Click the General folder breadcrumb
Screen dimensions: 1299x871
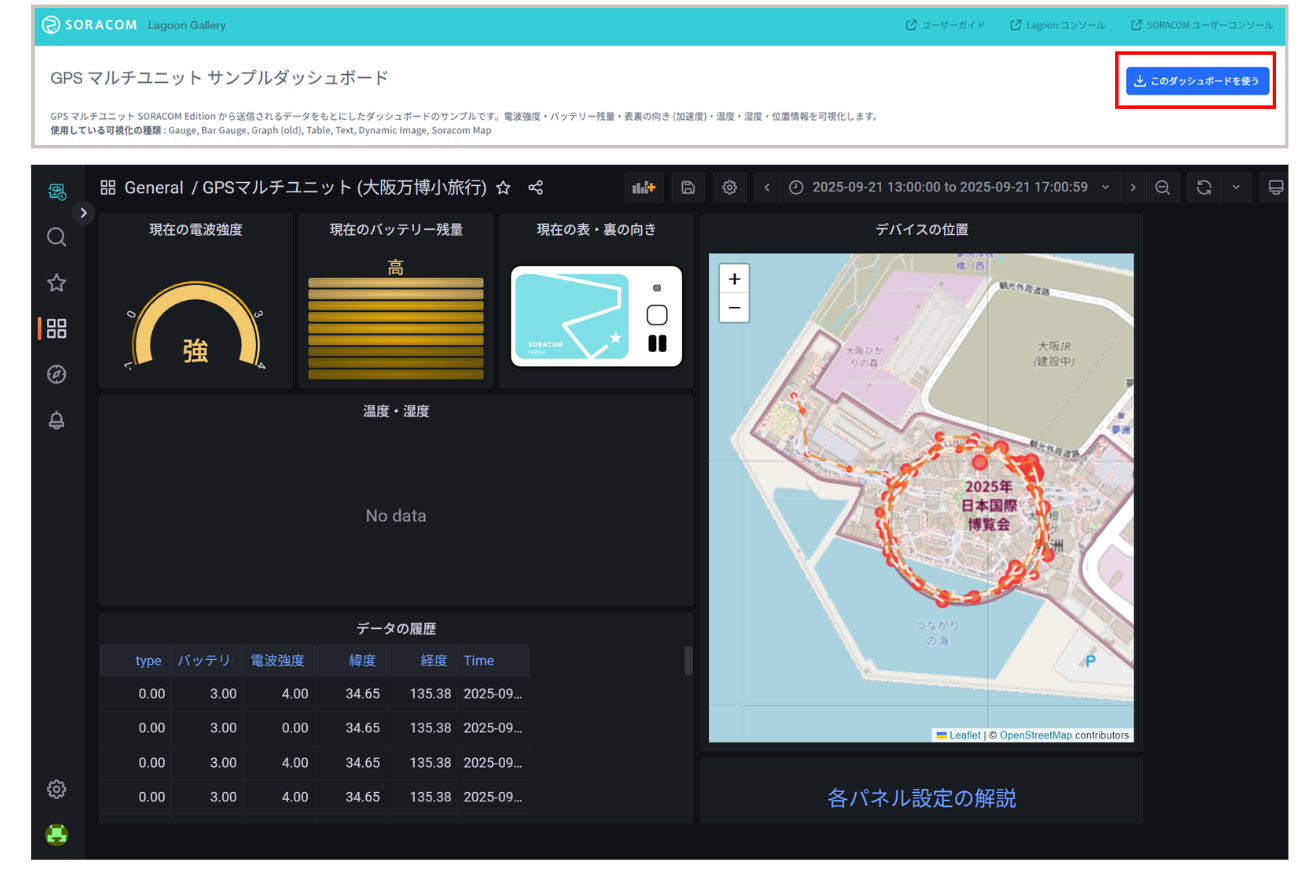[x=154, y=187]
